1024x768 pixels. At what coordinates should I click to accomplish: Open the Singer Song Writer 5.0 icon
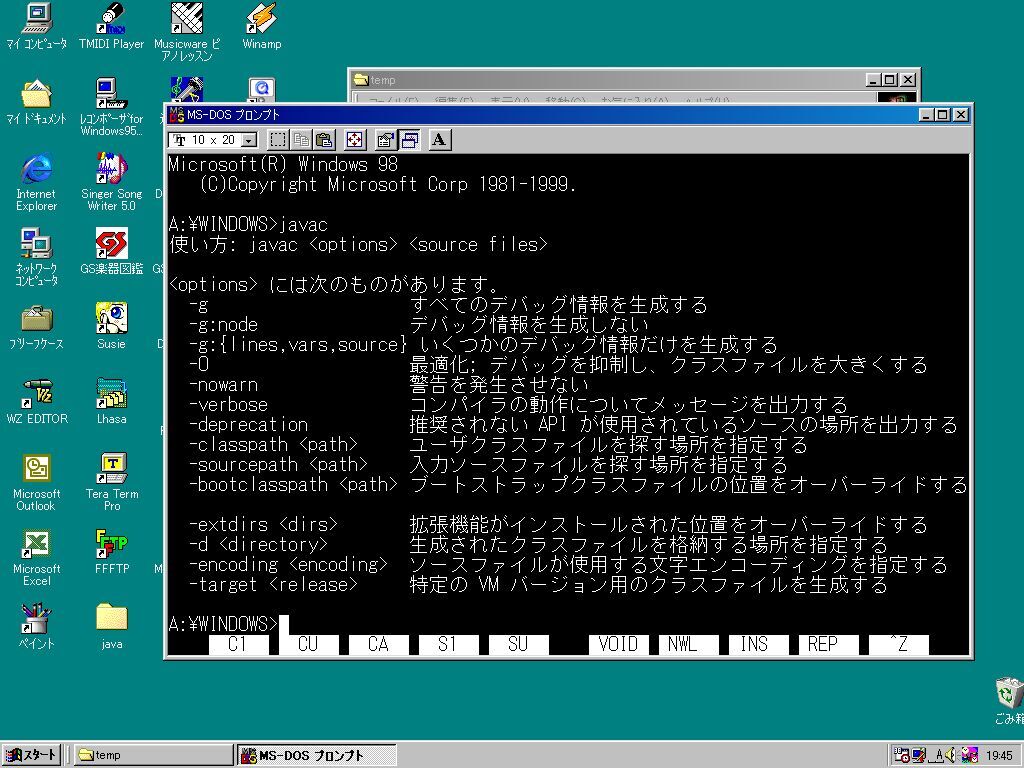[x=111, y=182]
